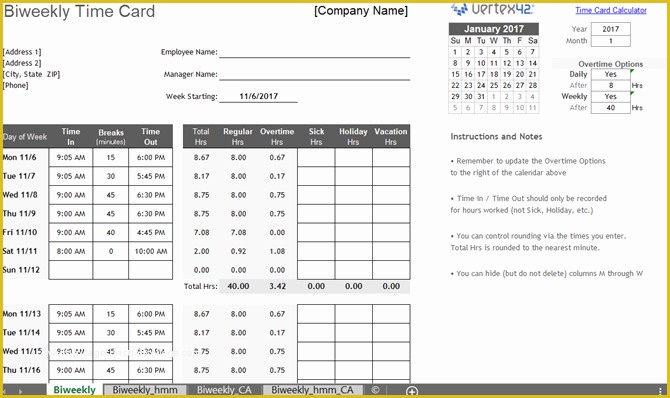Select the Year field showing 2017
The image size is (670, 398).
click(x=611, y=29)
